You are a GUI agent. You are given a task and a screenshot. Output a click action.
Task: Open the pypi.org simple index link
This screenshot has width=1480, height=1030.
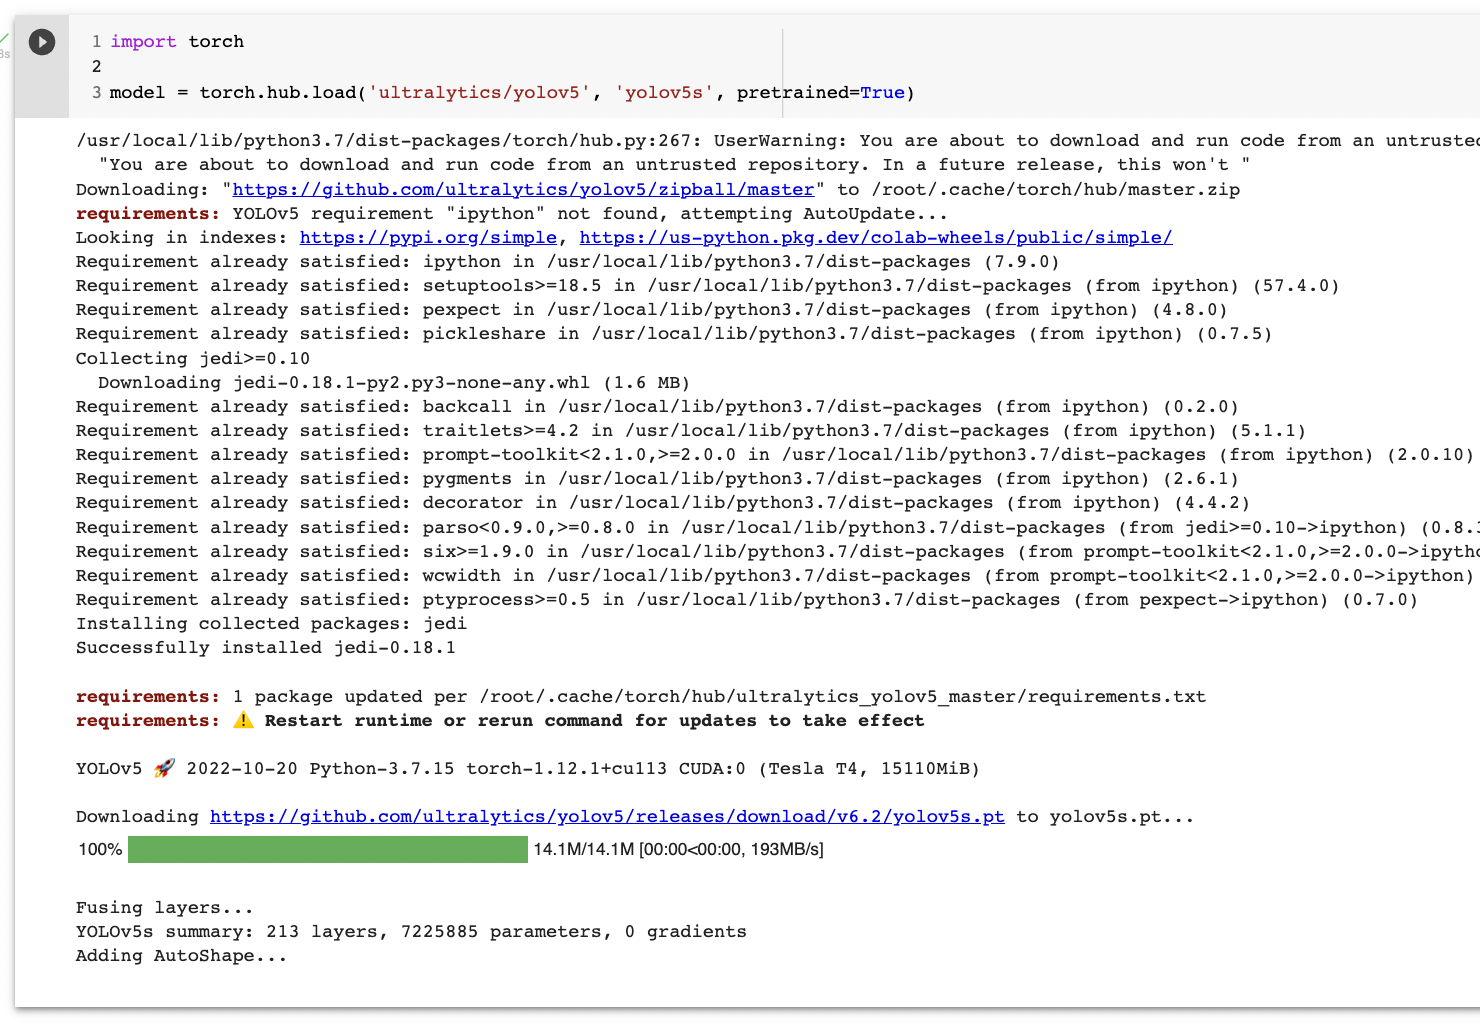tap(428, 237)
